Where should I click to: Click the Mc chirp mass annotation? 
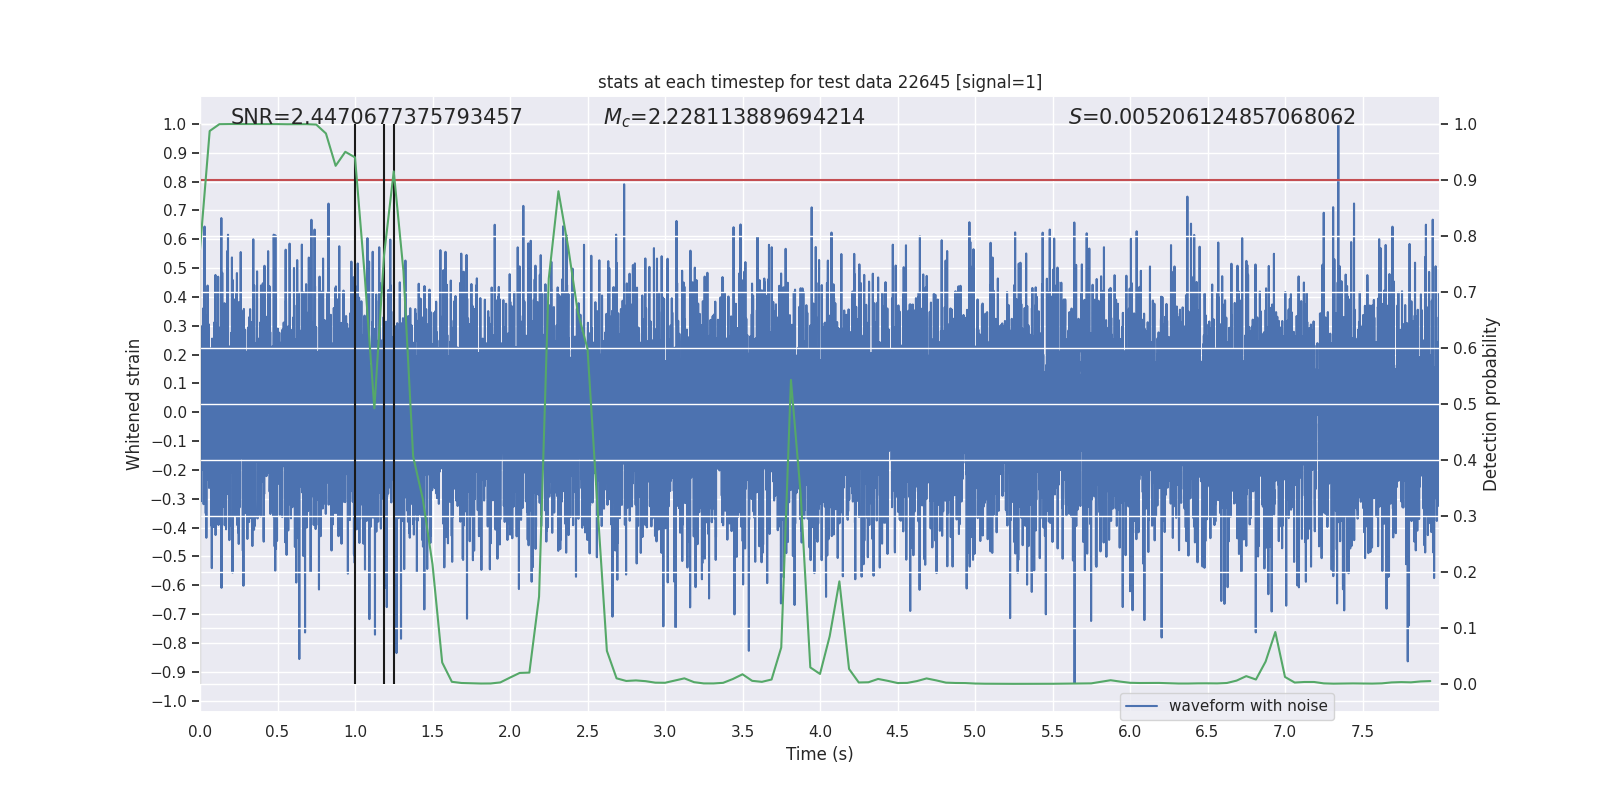click(x=734, y=117)
